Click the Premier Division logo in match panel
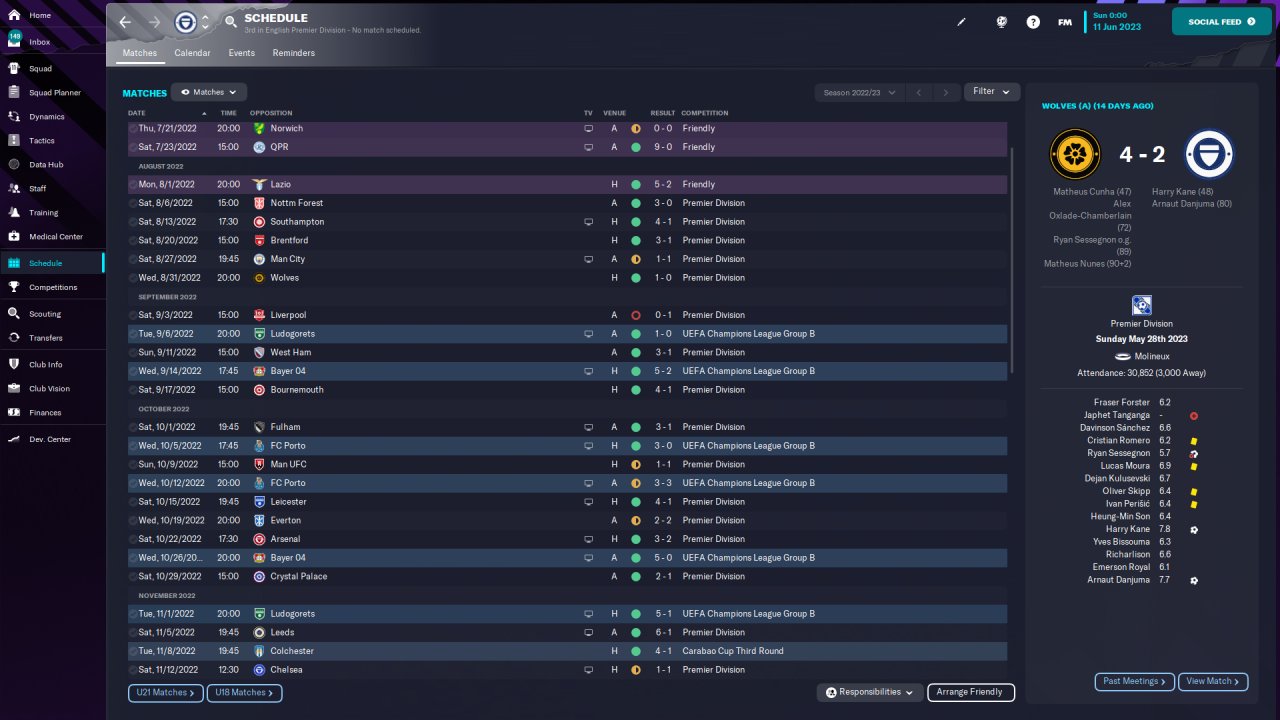The image size is (1280, 720). click(1142, 305)
